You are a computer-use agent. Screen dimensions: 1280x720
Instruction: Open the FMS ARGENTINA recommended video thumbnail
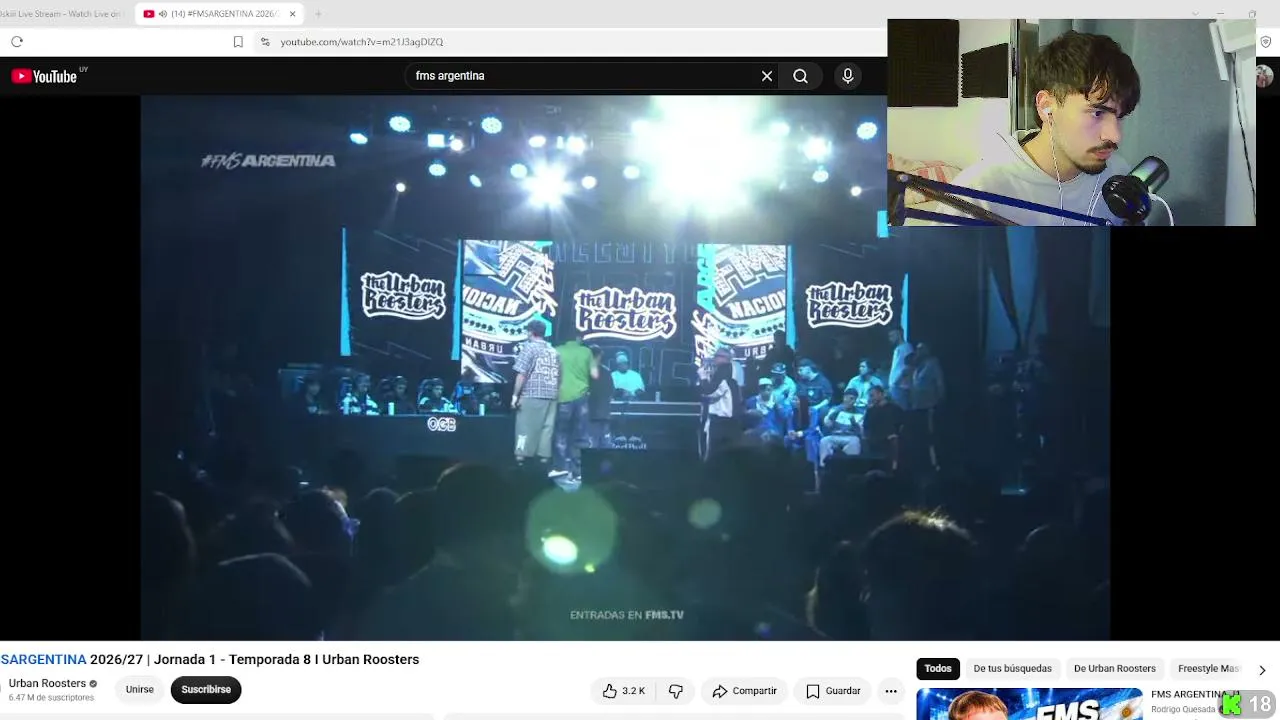[x=1029, y=704]
